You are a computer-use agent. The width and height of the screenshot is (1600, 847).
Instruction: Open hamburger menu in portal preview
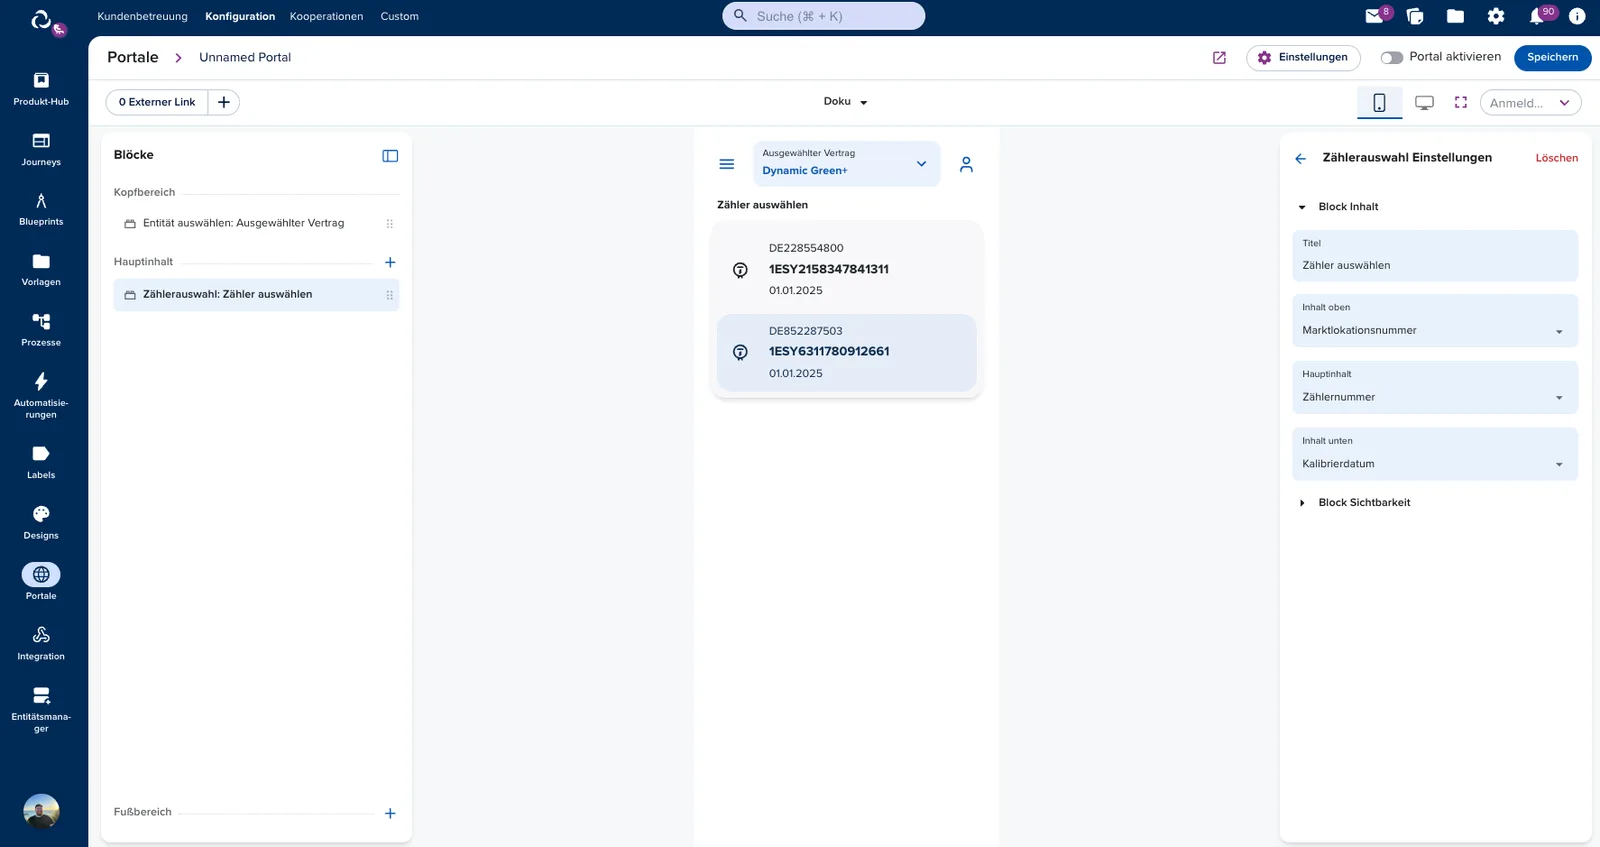727,164
